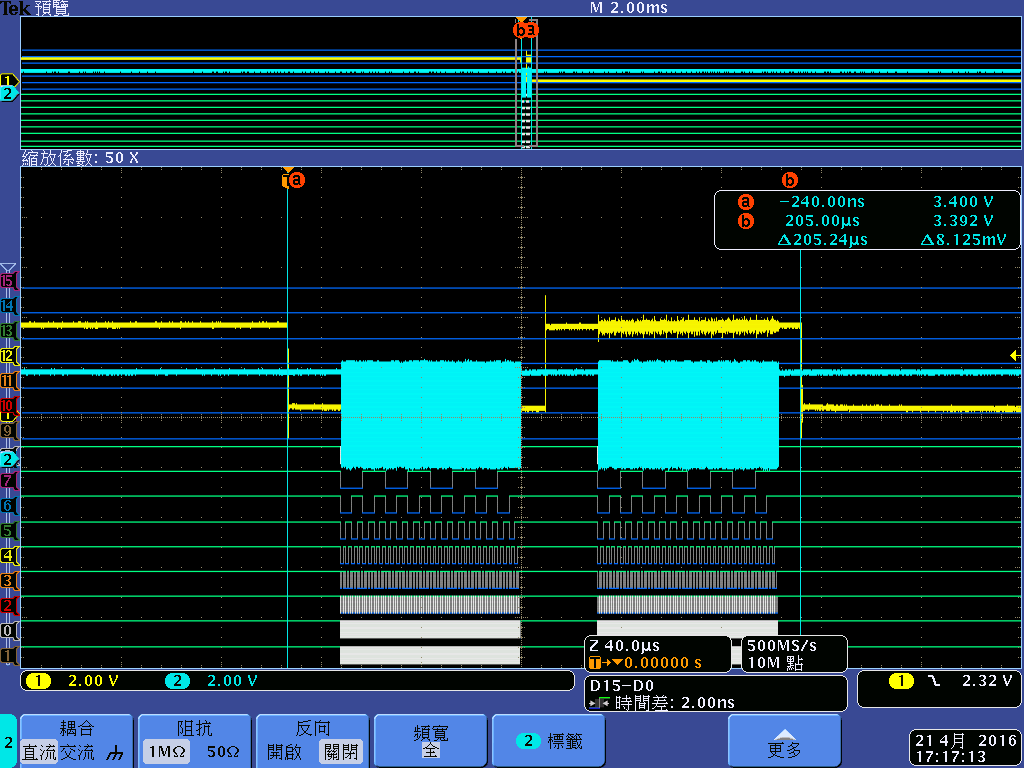Click the date and time readout
Image resolution: width=1024 pixels, height=768 pixels.
(965, 748)
